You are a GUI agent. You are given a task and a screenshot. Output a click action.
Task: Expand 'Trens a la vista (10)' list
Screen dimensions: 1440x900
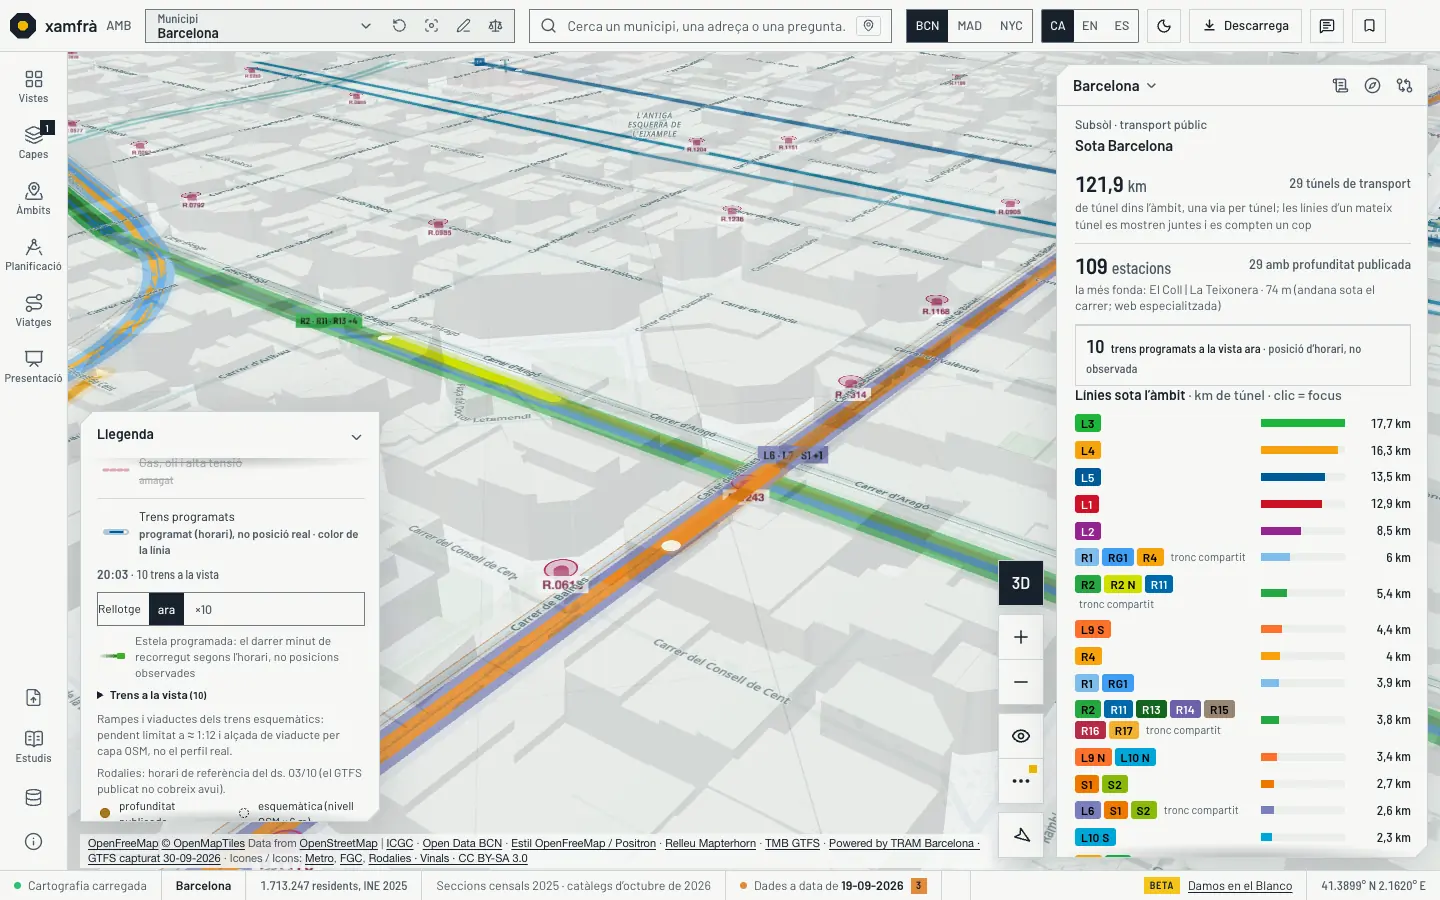click(152, 695)
